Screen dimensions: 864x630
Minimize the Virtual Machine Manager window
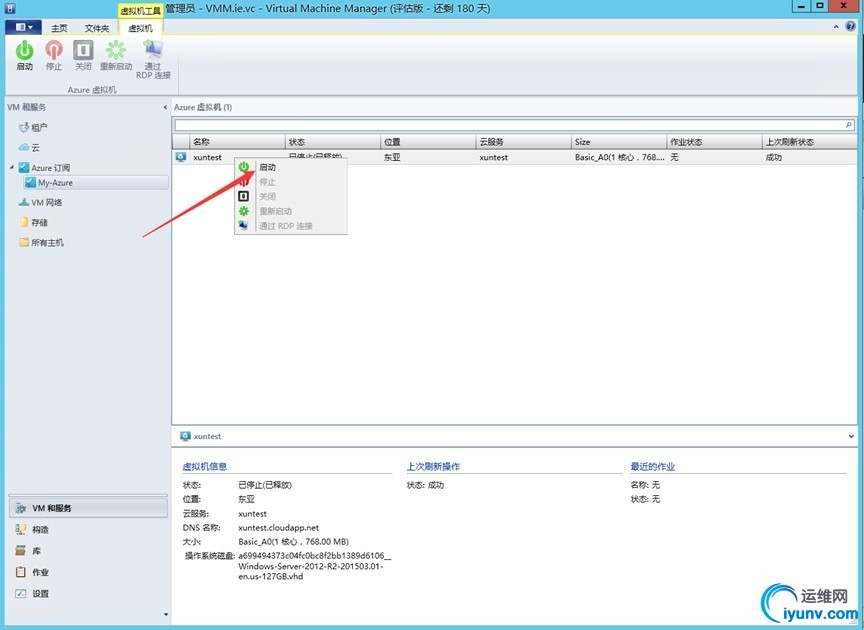click(801, 7)
